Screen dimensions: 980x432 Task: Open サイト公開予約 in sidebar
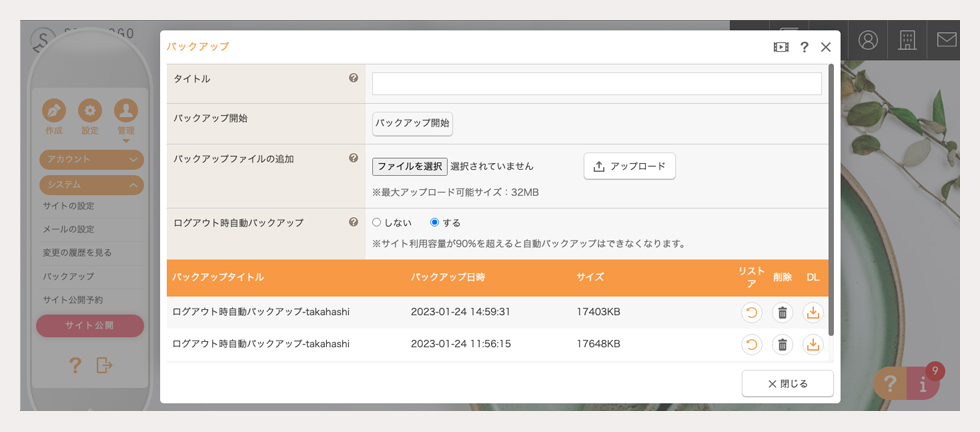click(73, 299)
